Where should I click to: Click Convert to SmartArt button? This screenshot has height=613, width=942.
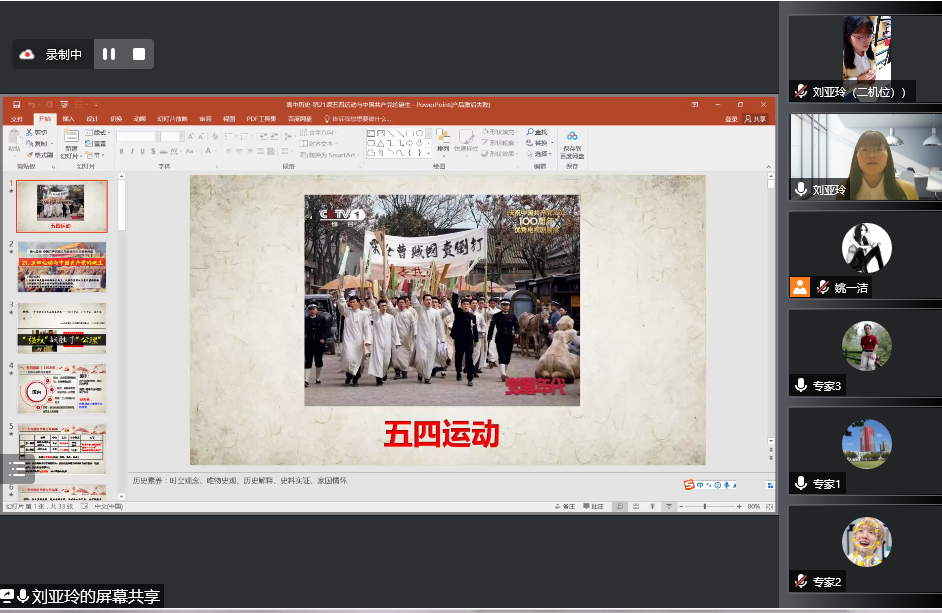(329, 155)
